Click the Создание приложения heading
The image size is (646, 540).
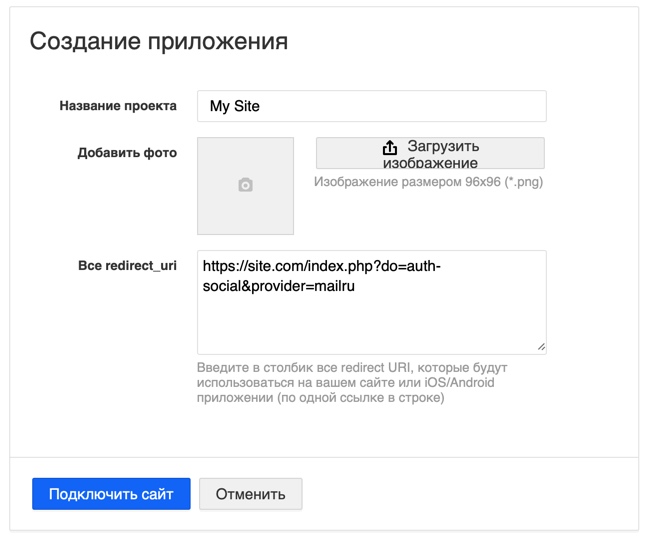[159, 41]
